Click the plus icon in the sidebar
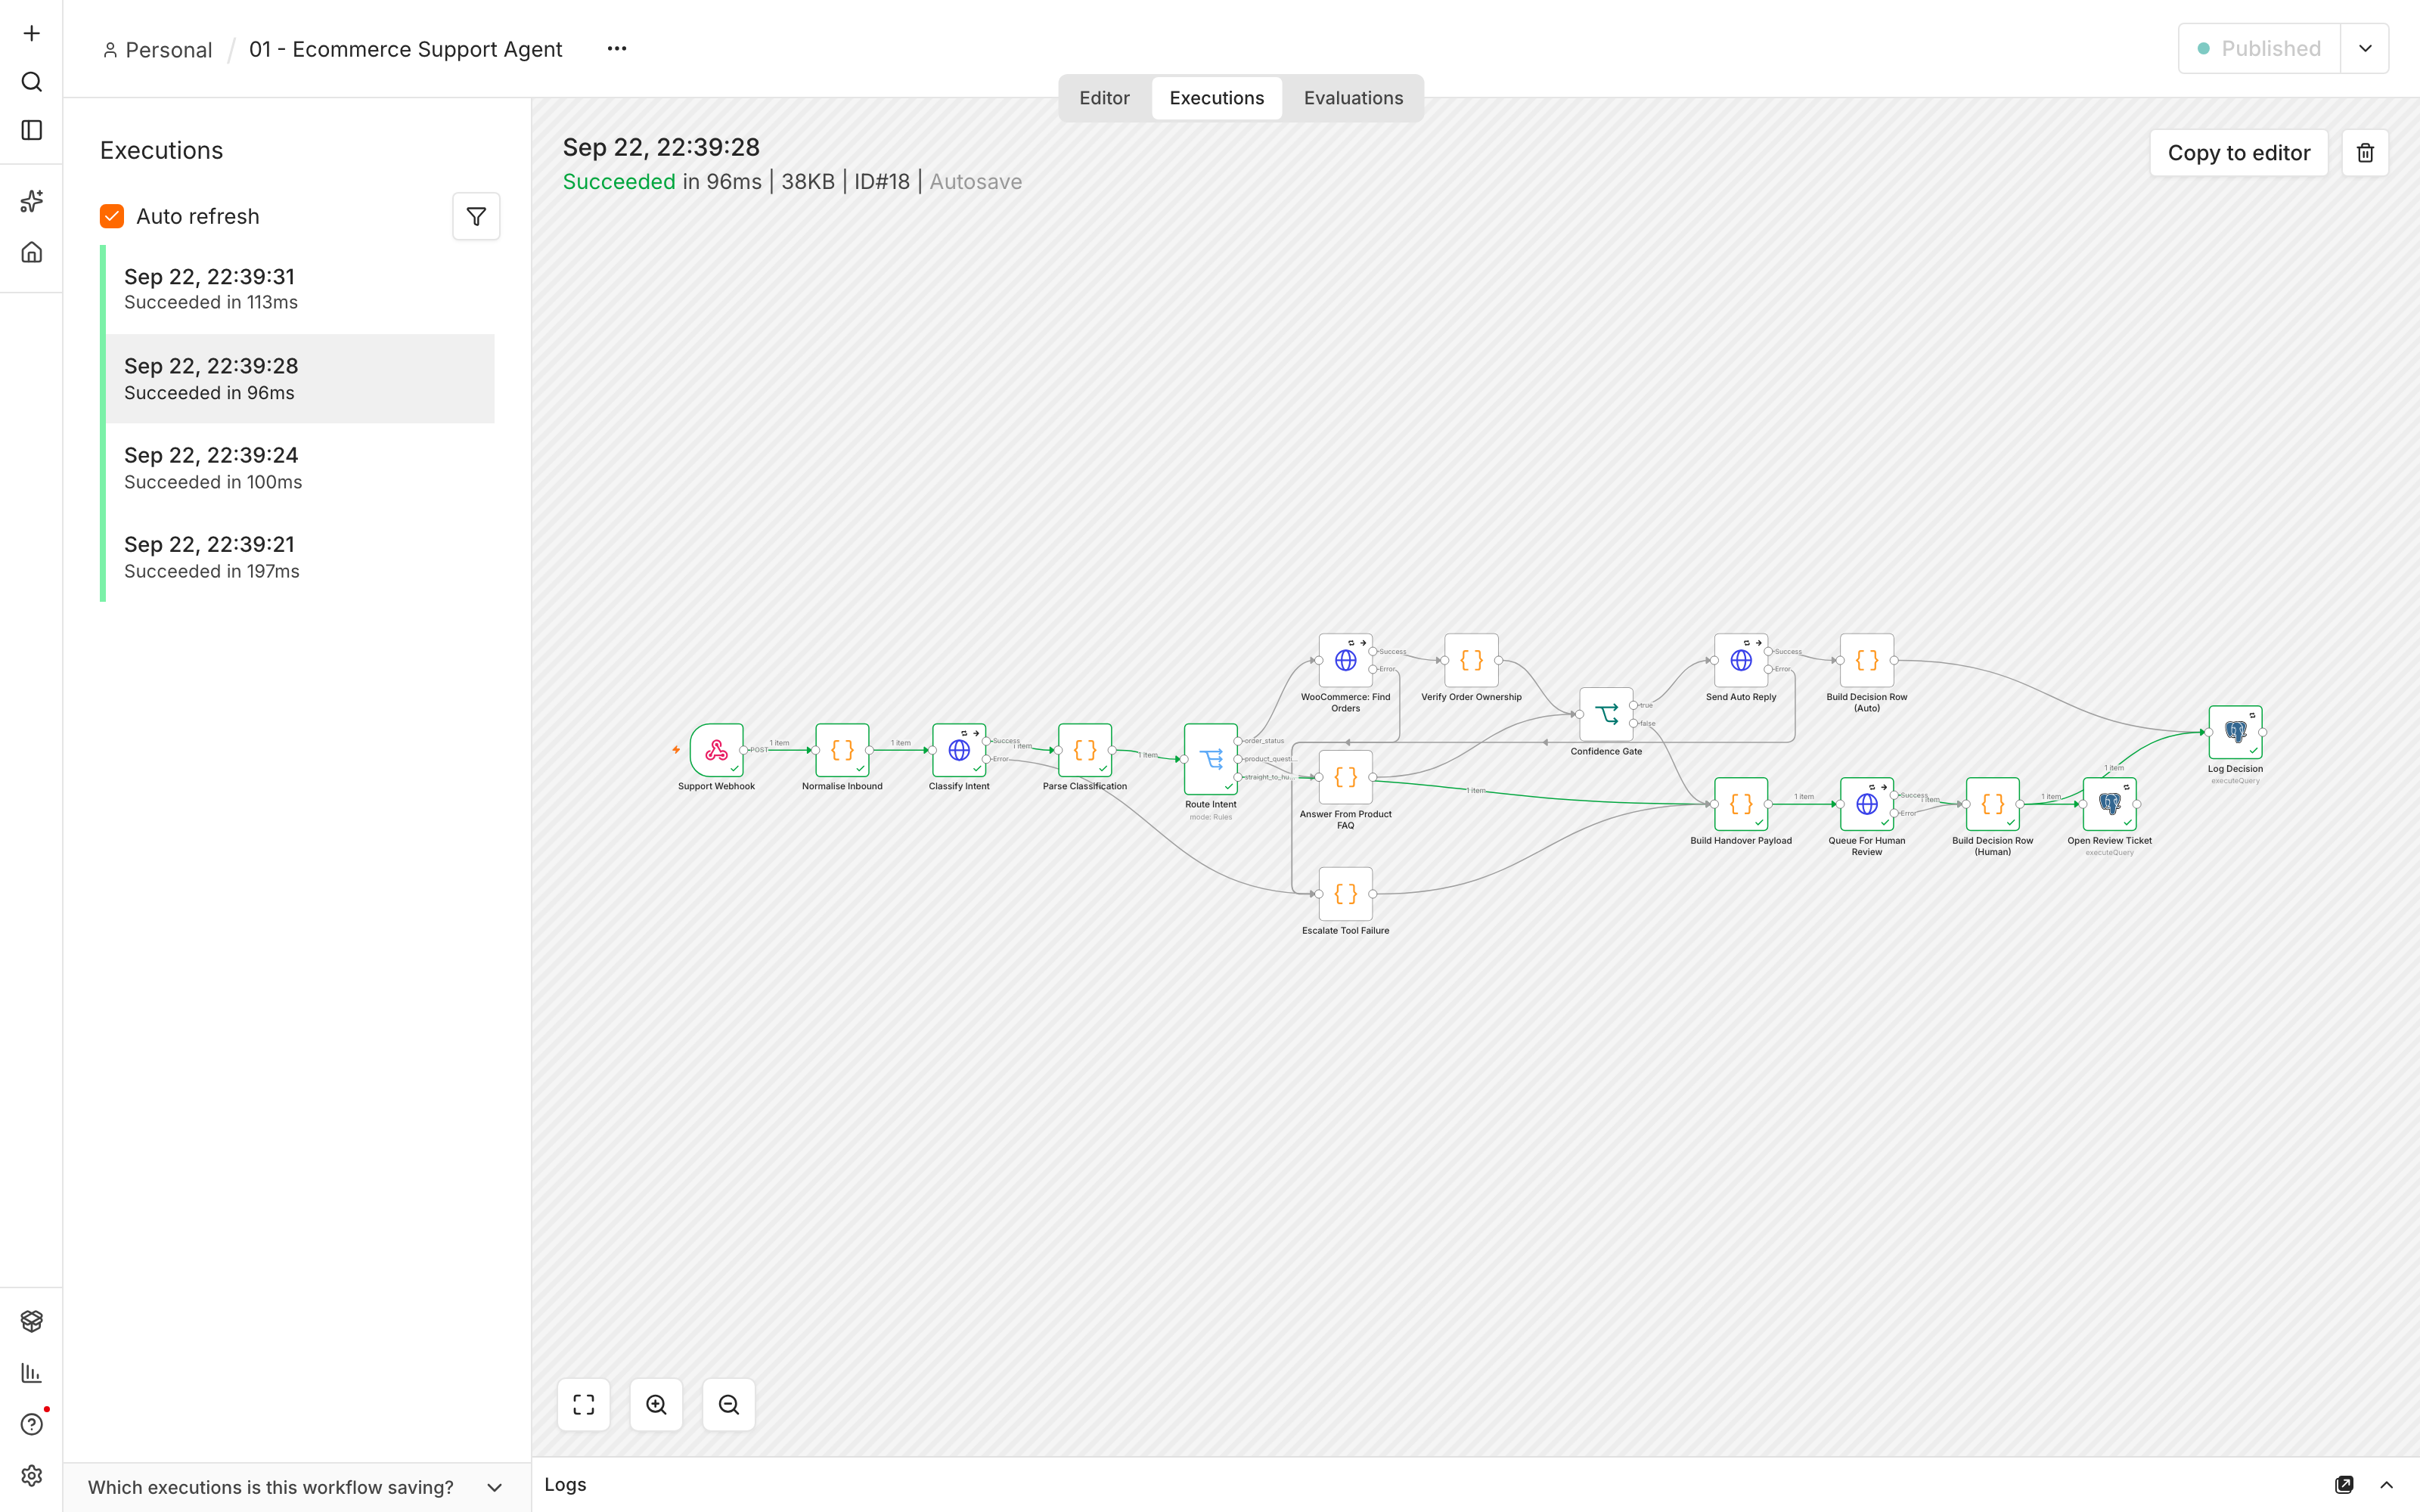 (31, 34)
